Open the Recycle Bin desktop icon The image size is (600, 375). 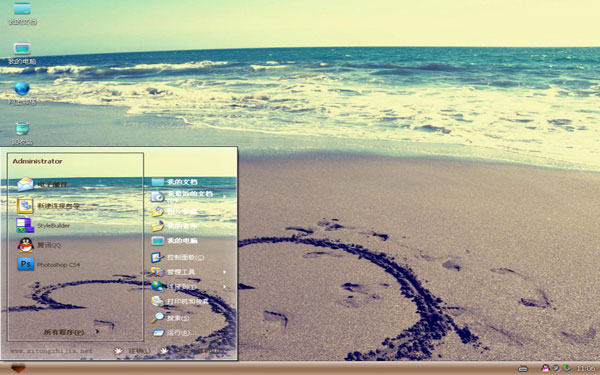(22, 133)
